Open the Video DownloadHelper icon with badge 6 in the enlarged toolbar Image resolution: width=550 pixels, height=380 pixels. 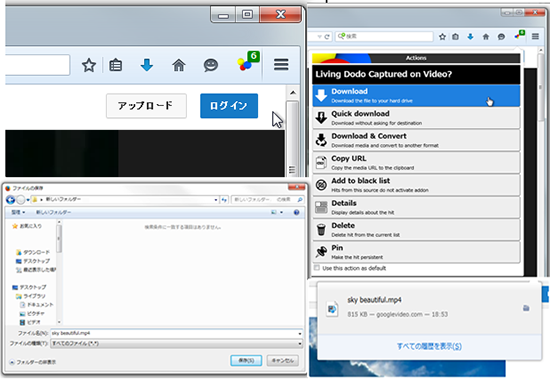click(x=248, y=62)
